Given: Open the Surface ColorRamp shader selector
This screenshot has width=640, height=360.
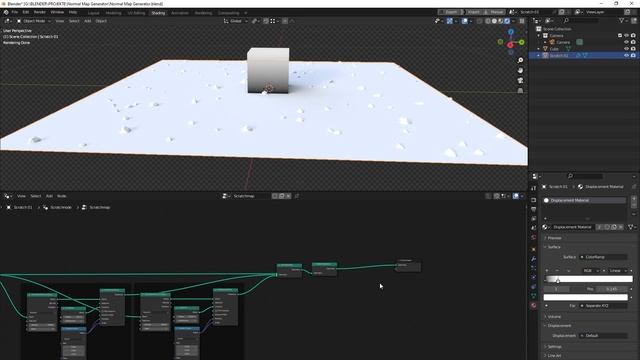Looking at the screenshot, I should point(603,257).
